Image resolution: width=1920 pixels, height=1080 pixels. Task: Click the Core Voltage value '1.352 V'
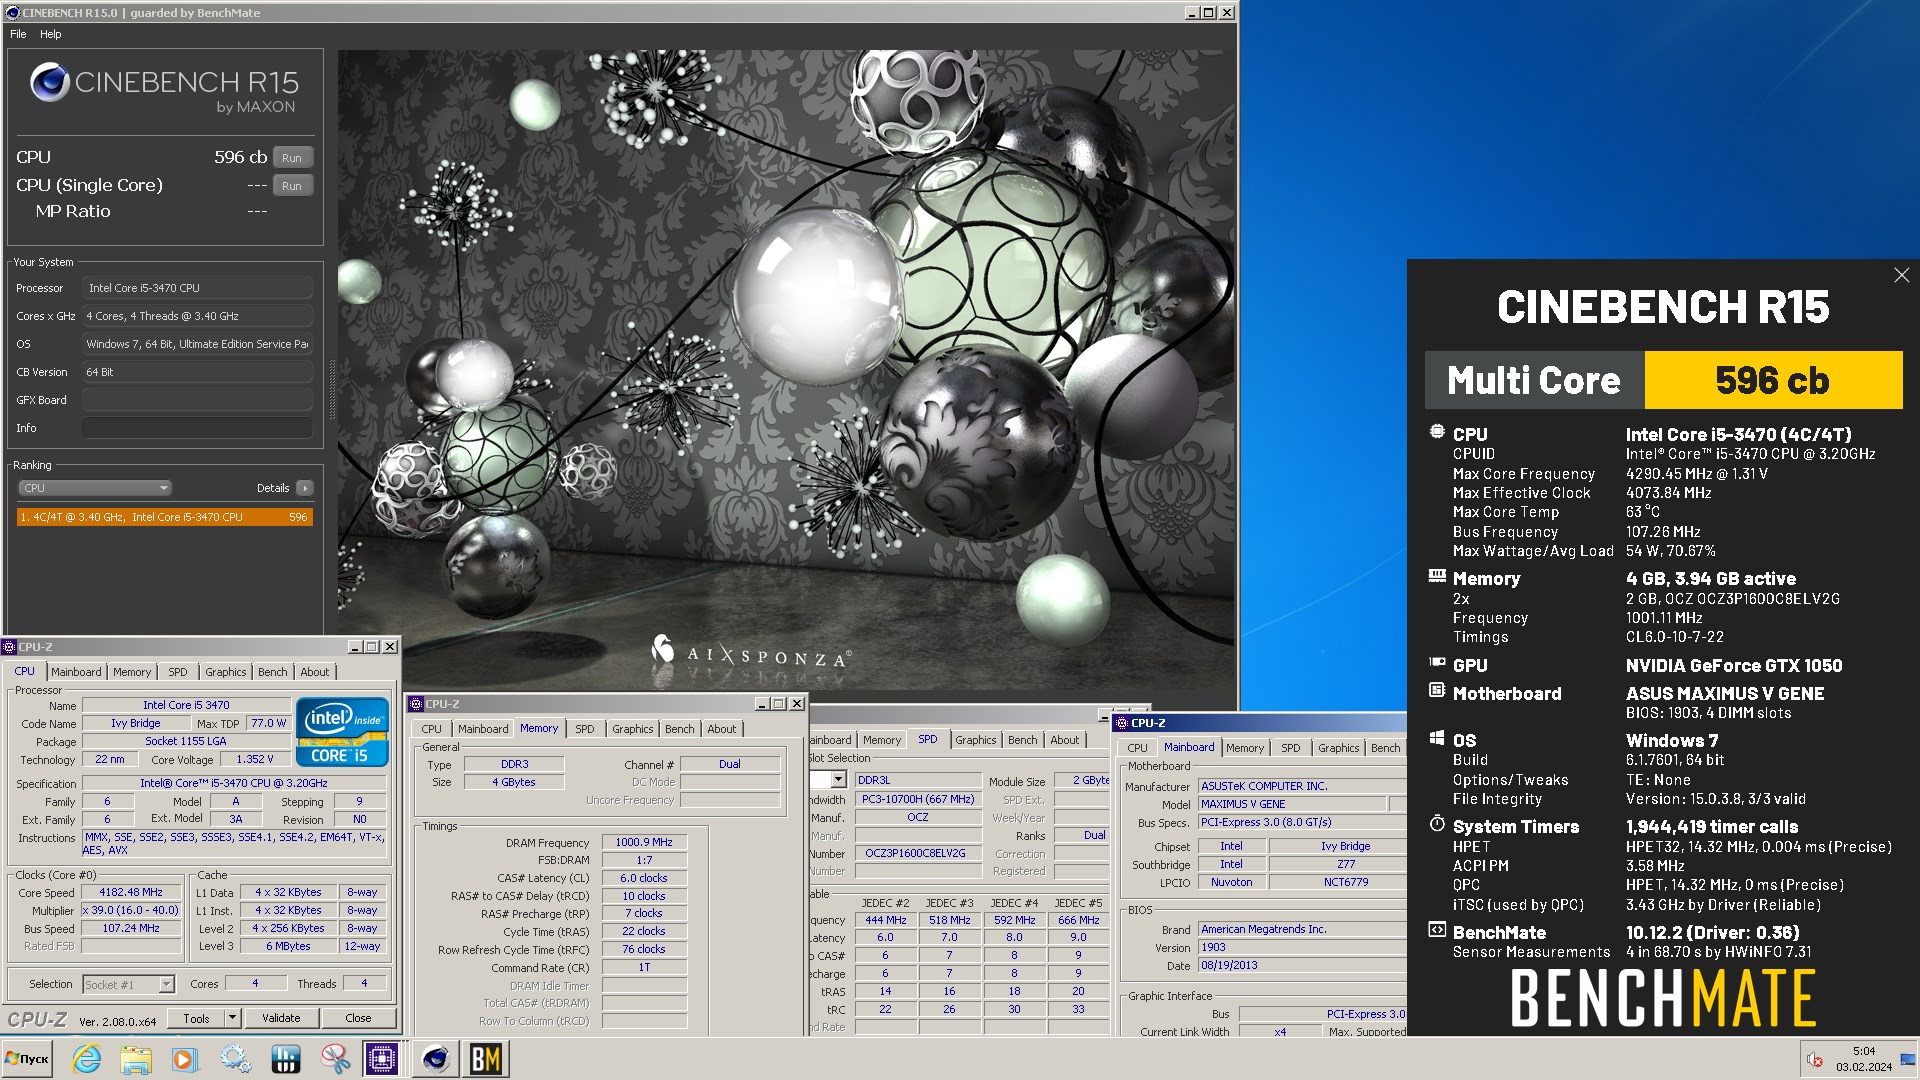pos(255,759)
